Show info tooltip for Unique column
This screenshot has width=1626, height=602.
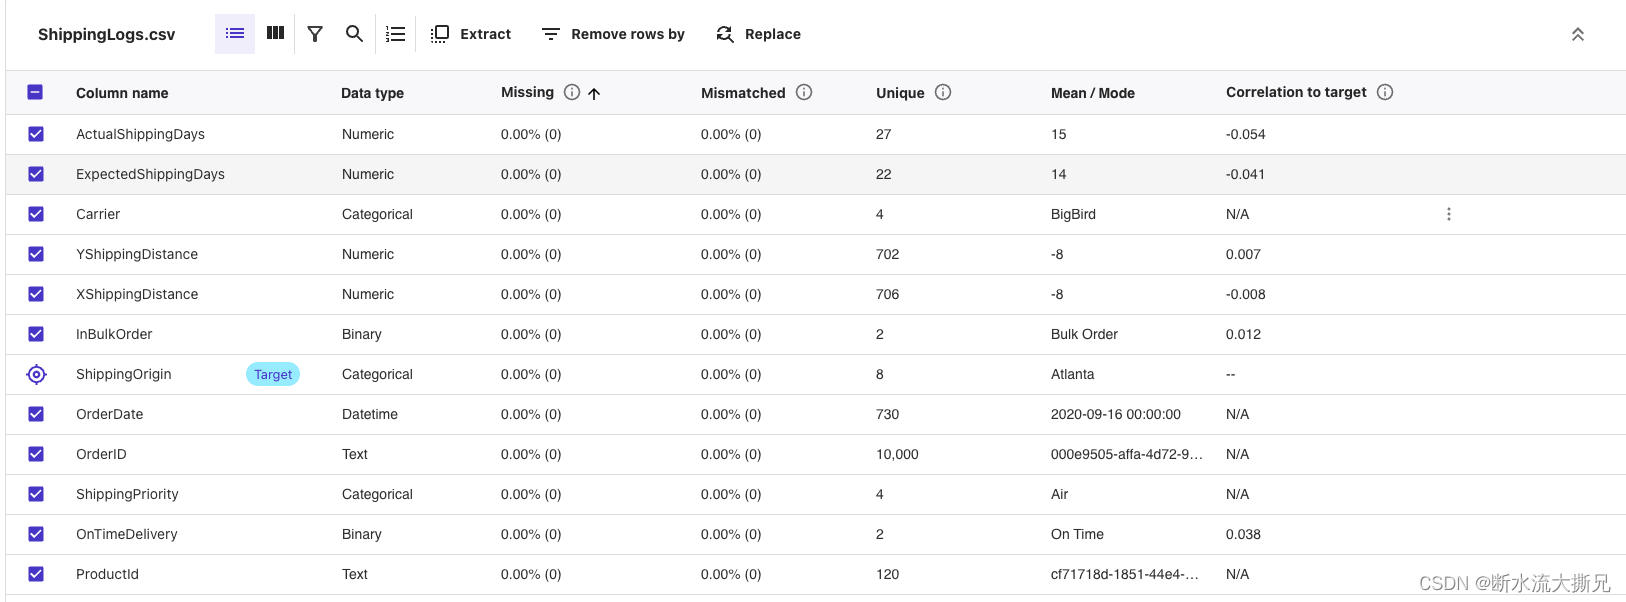click(943, 92)
